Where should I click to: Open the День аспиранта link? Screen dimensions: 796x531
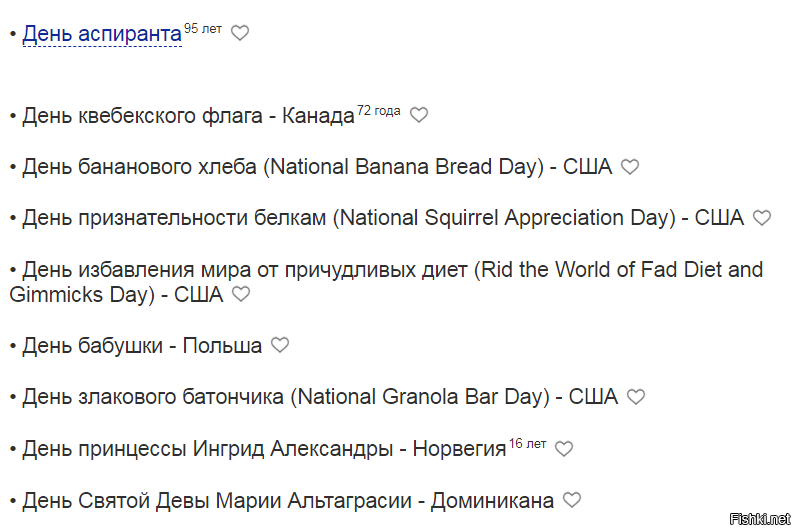click(x=102, y=34)
